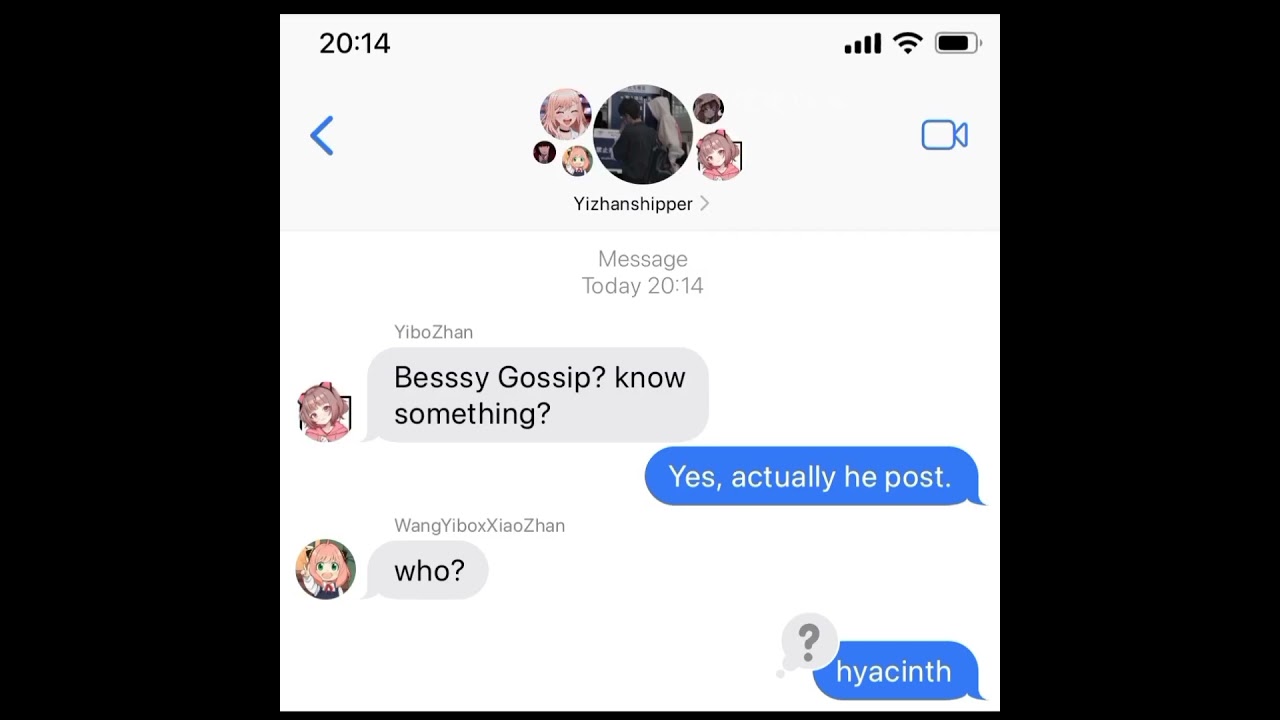Tap the 20:14 status bar clock

click(355, 43)
